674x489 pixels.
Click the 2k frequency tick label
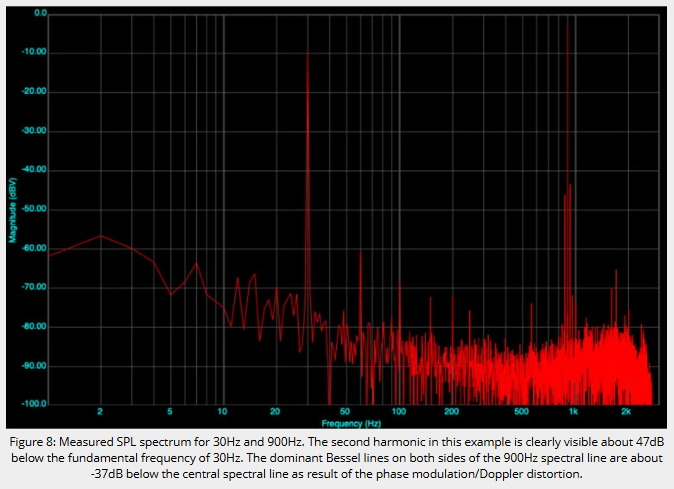(x=626, y=412)
